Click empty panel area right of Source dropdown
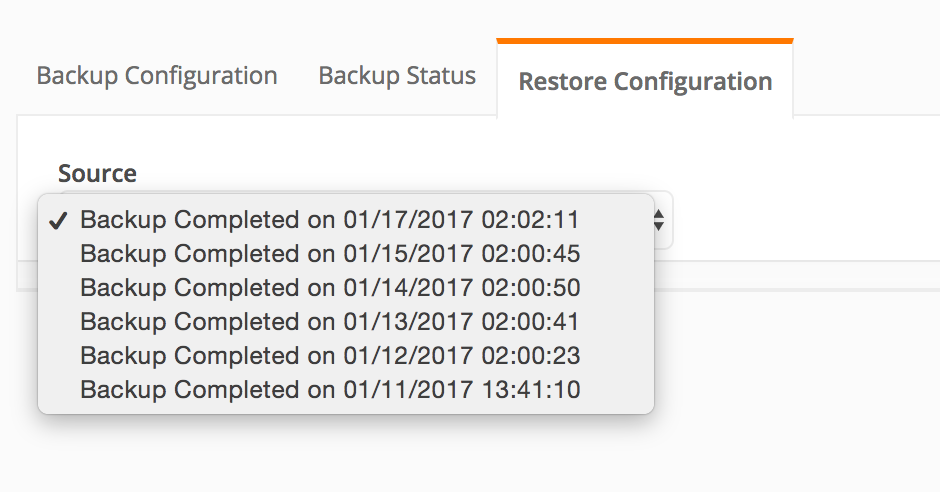The image size is (940, 492). [800, 220]
